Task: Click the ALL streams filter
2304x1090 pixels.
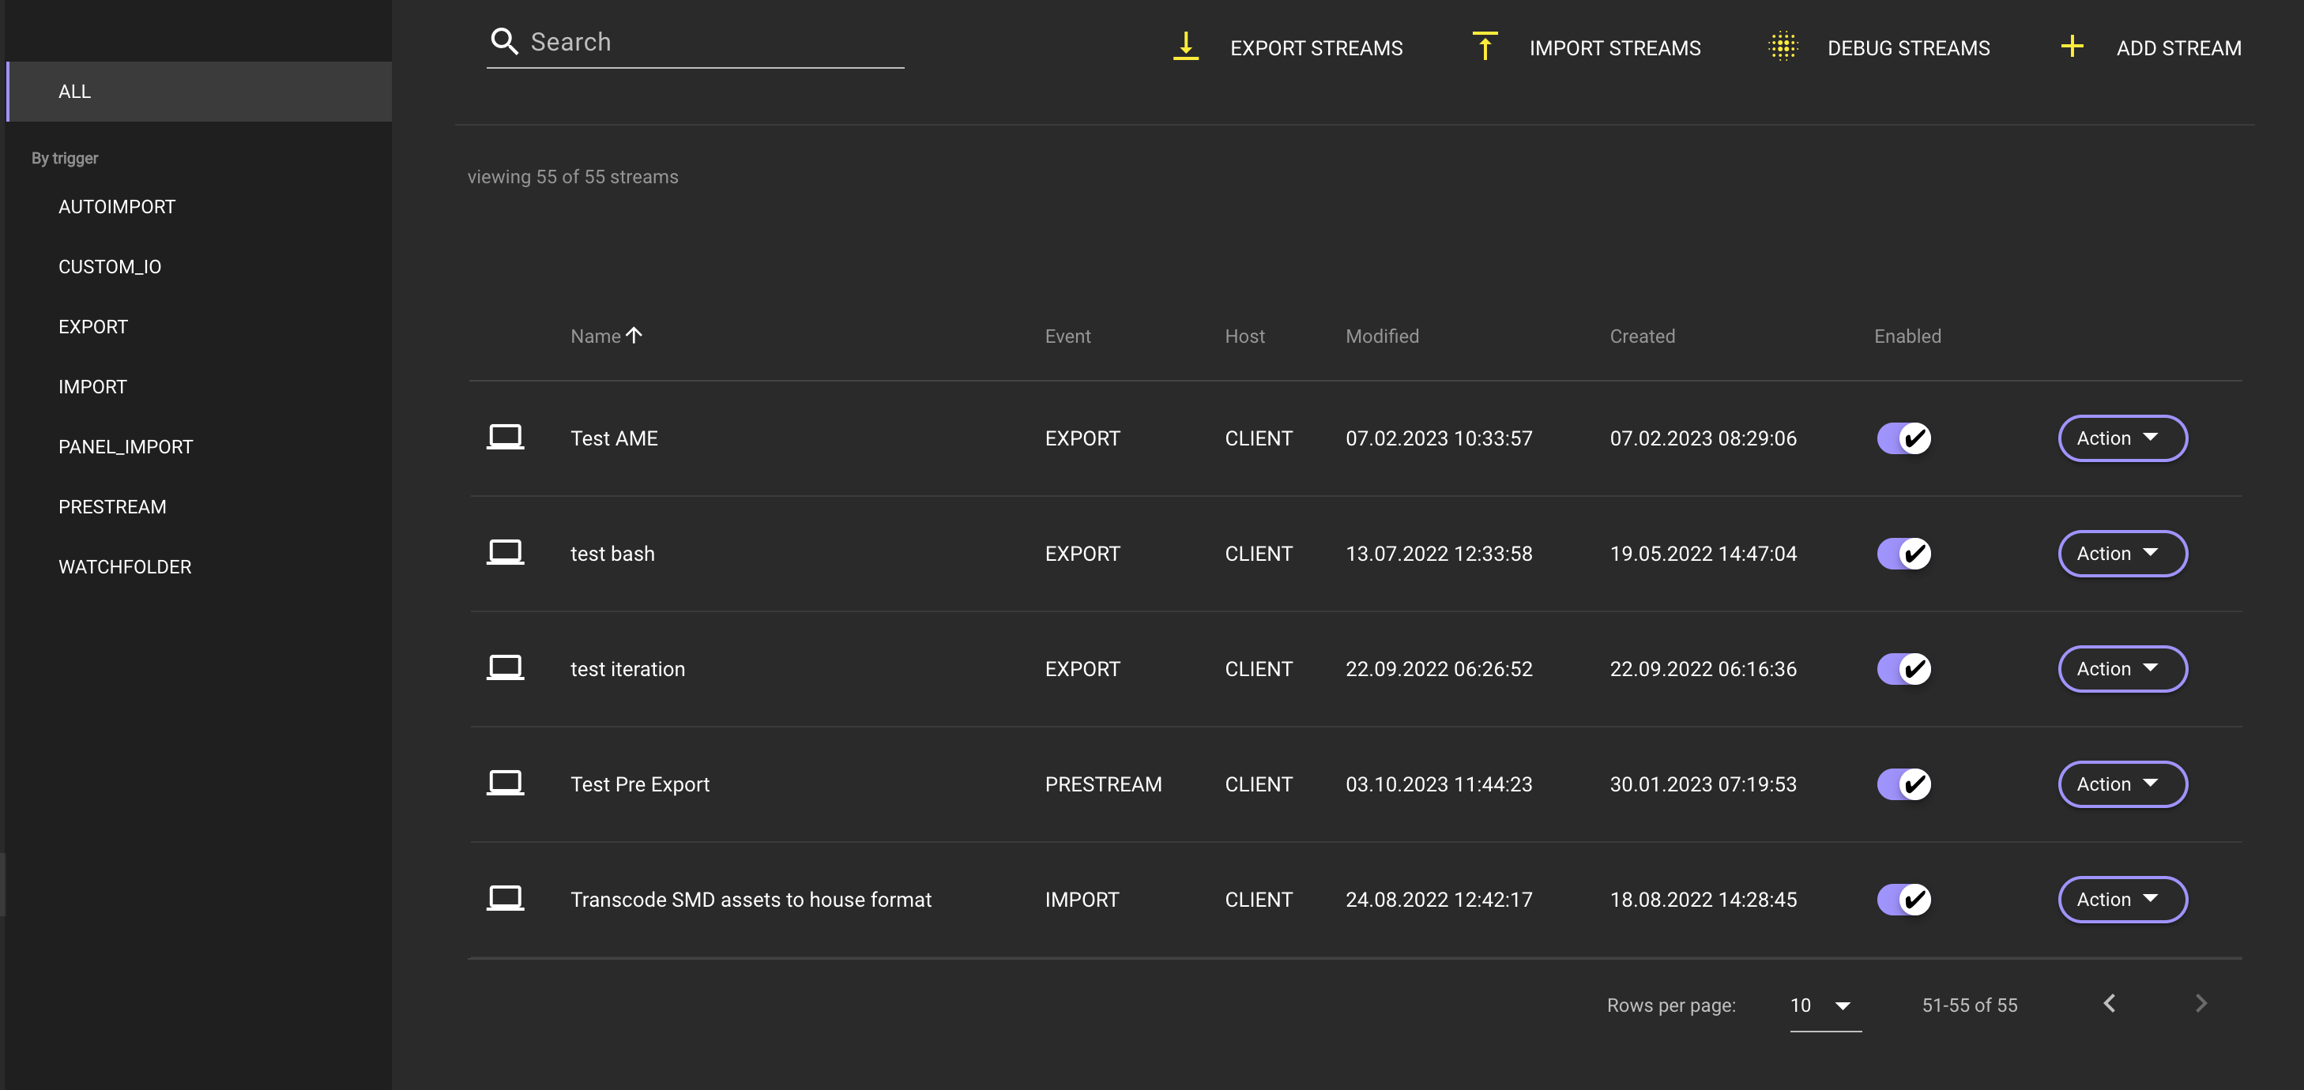Action: pos(75,92)
